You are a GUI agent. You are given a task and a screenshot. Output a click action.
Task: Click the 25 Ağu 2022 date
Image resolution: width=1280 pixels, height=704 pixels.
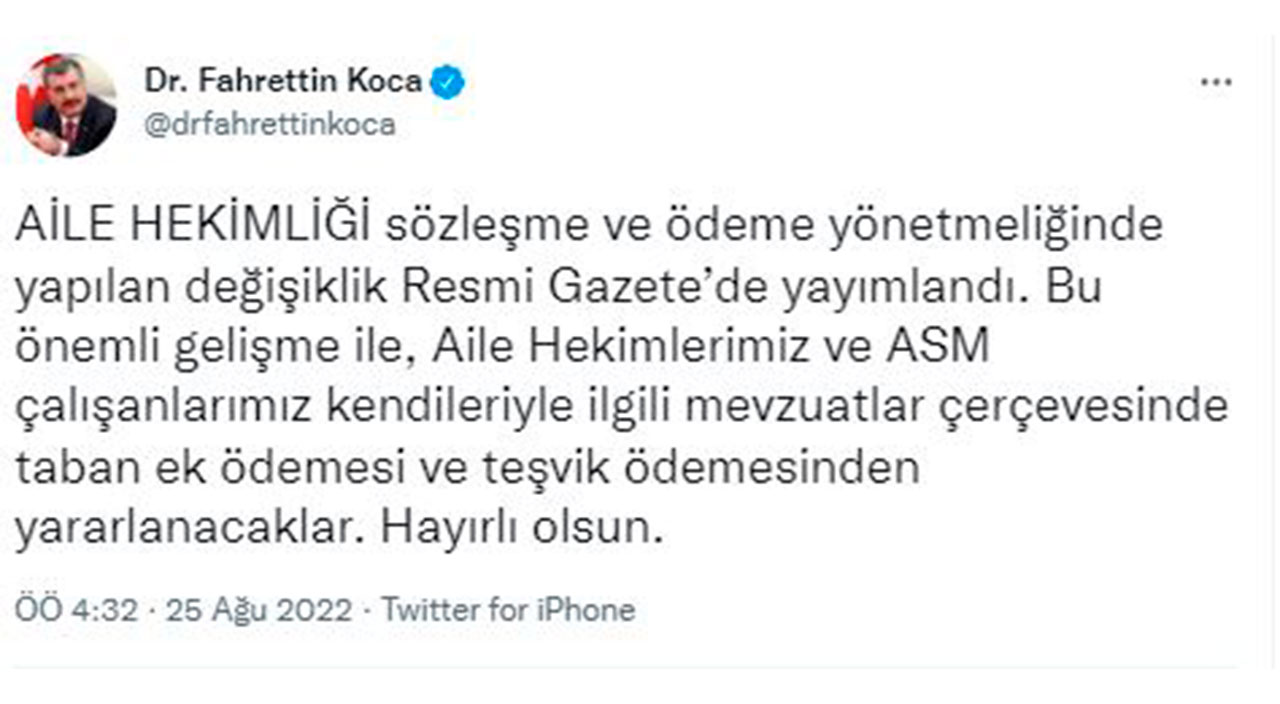pos(259,609)
